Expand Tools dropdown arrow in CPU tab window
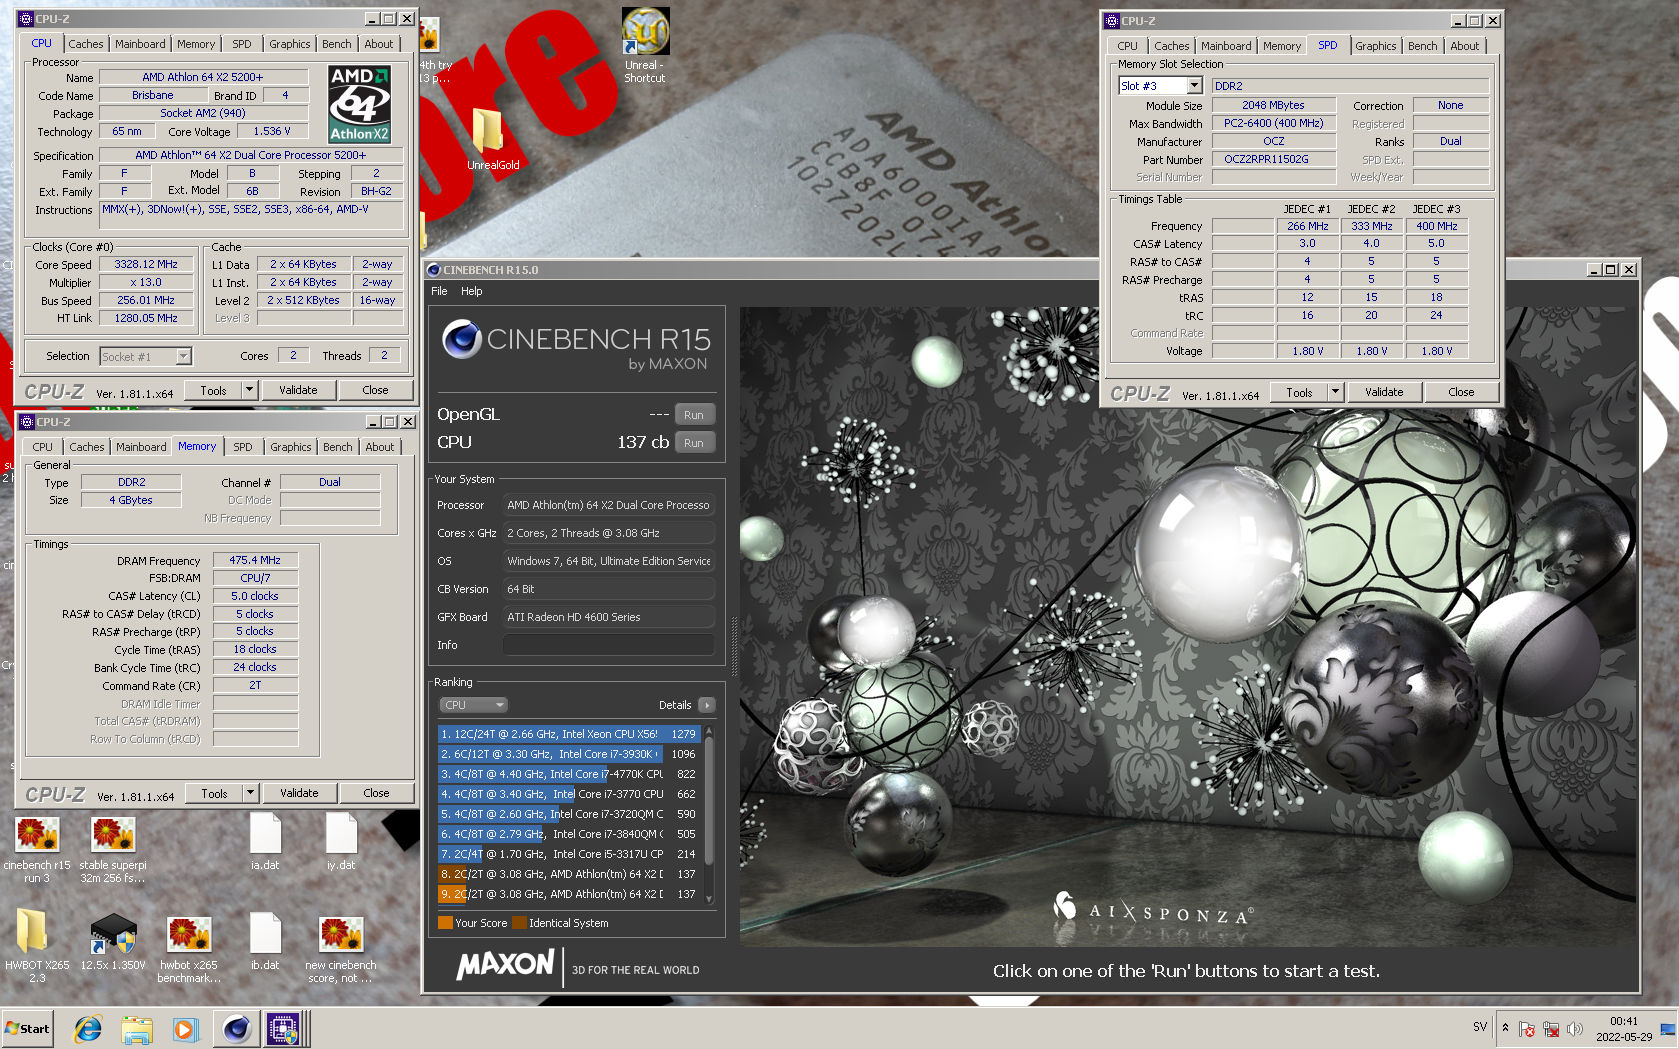This screenshot has height=1049, width=1679. (250, 390)
